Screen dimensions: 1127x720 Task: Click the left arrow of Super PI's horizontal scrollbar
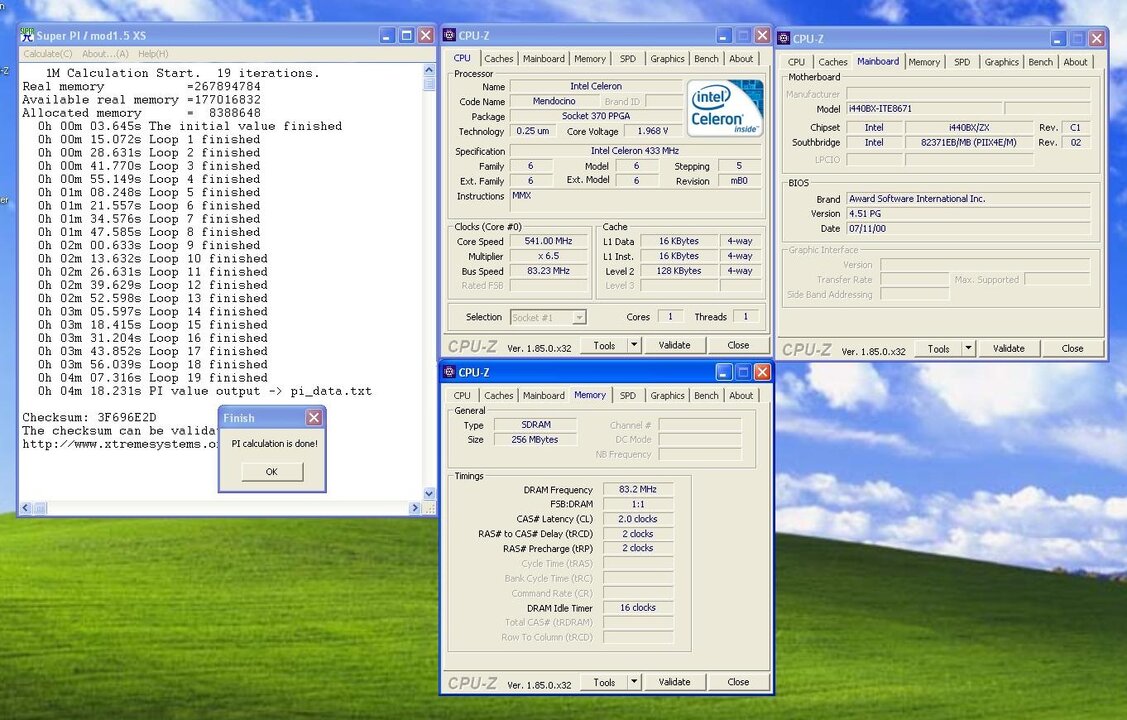pyautogui.click(x=26, y=508)
